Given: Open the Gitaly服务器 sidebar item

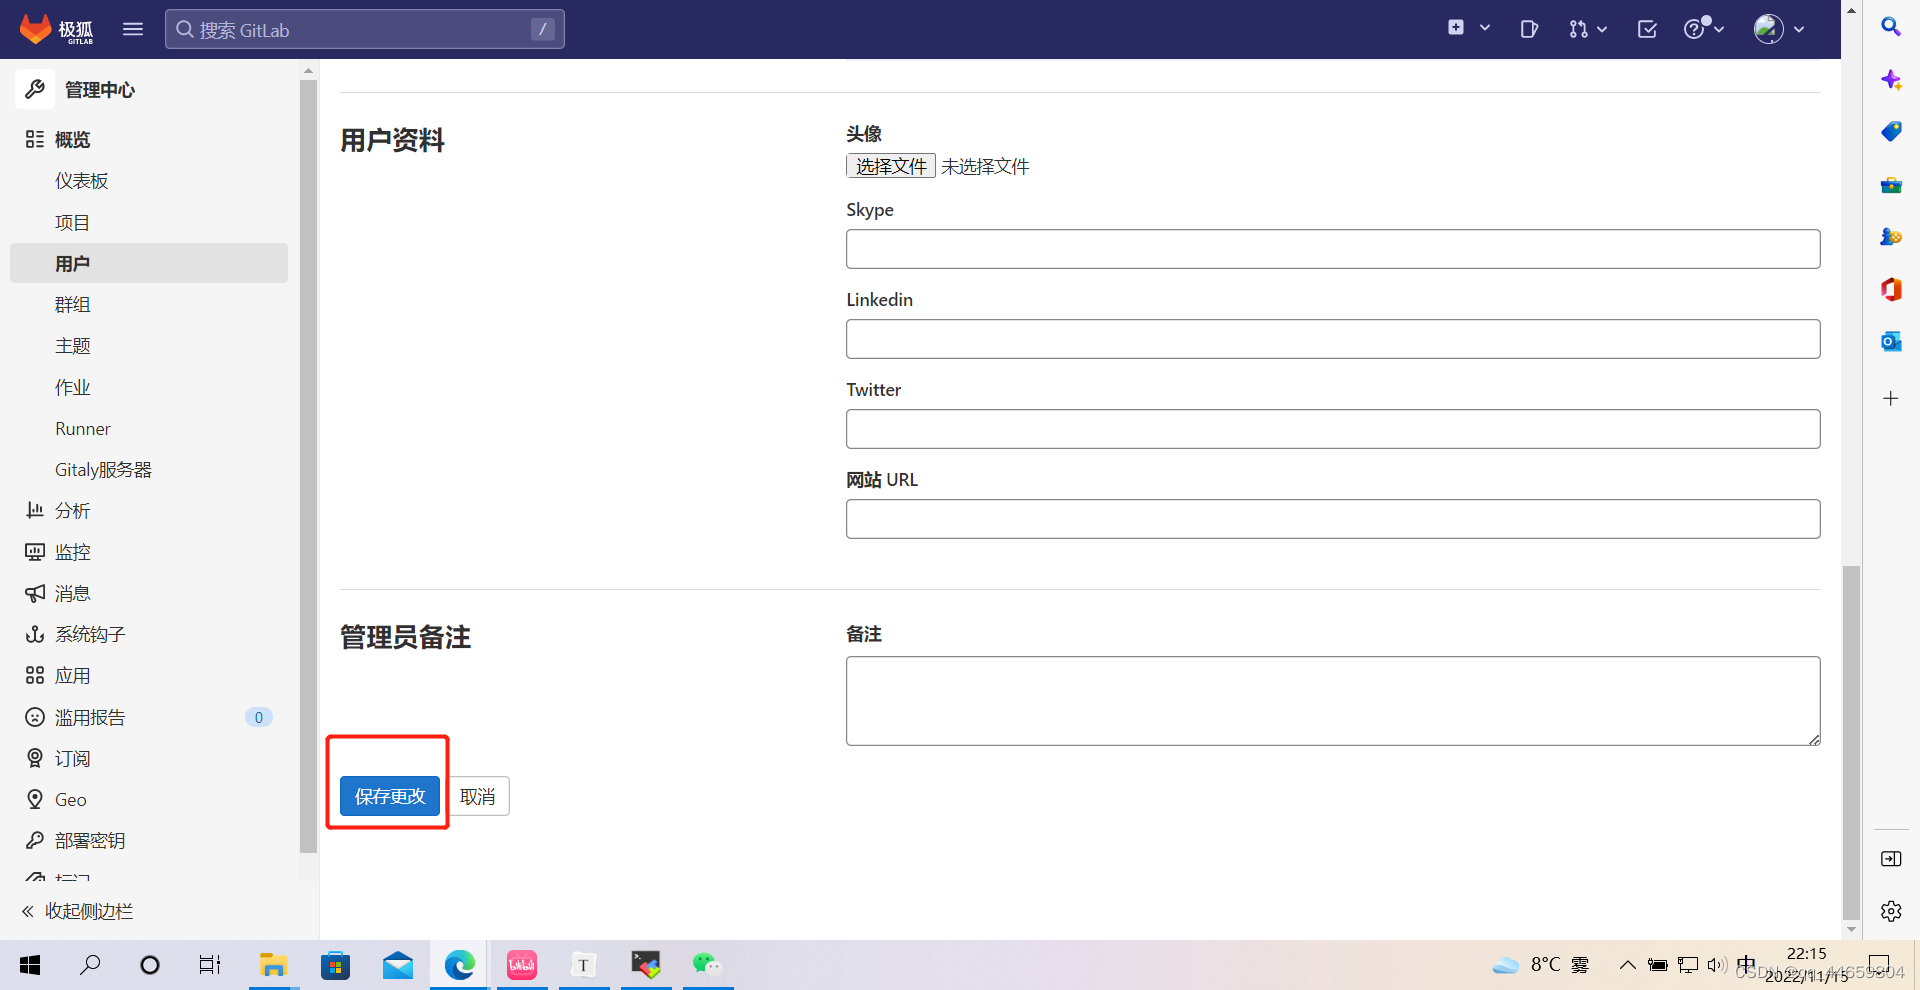Looking at the screenshot, I should pos(149,469).
